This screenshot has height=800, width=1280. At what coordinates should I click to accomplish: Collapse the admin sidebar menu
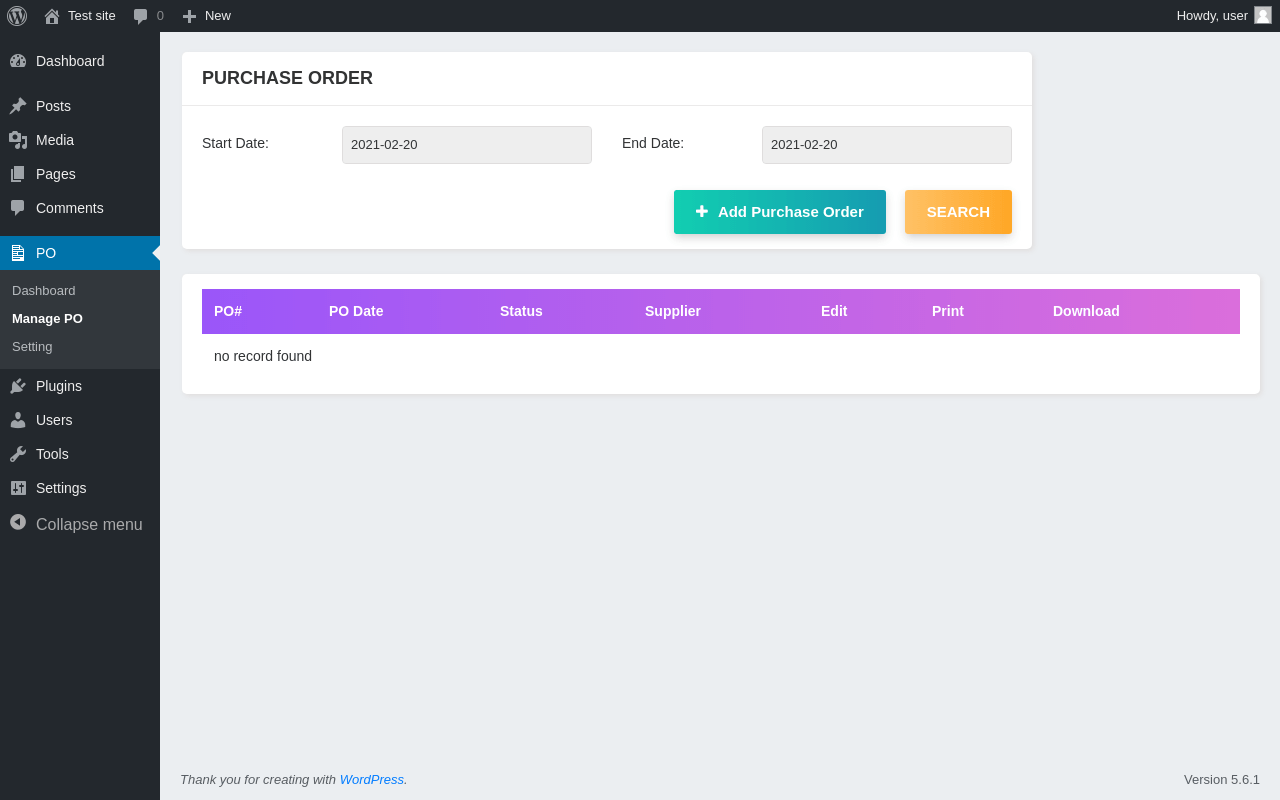coord(80,524)
